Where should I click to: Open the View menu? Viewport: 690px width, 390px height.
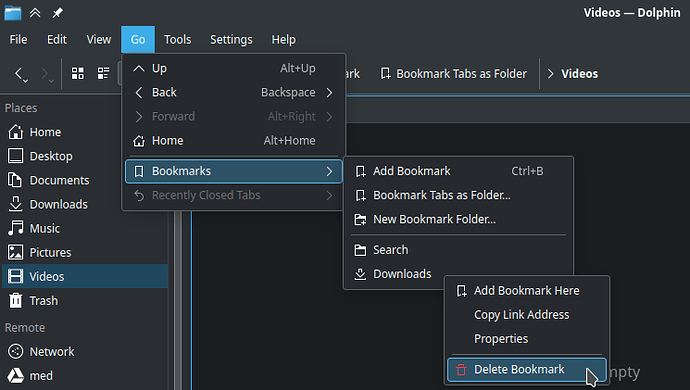click(x=99, y=40)
